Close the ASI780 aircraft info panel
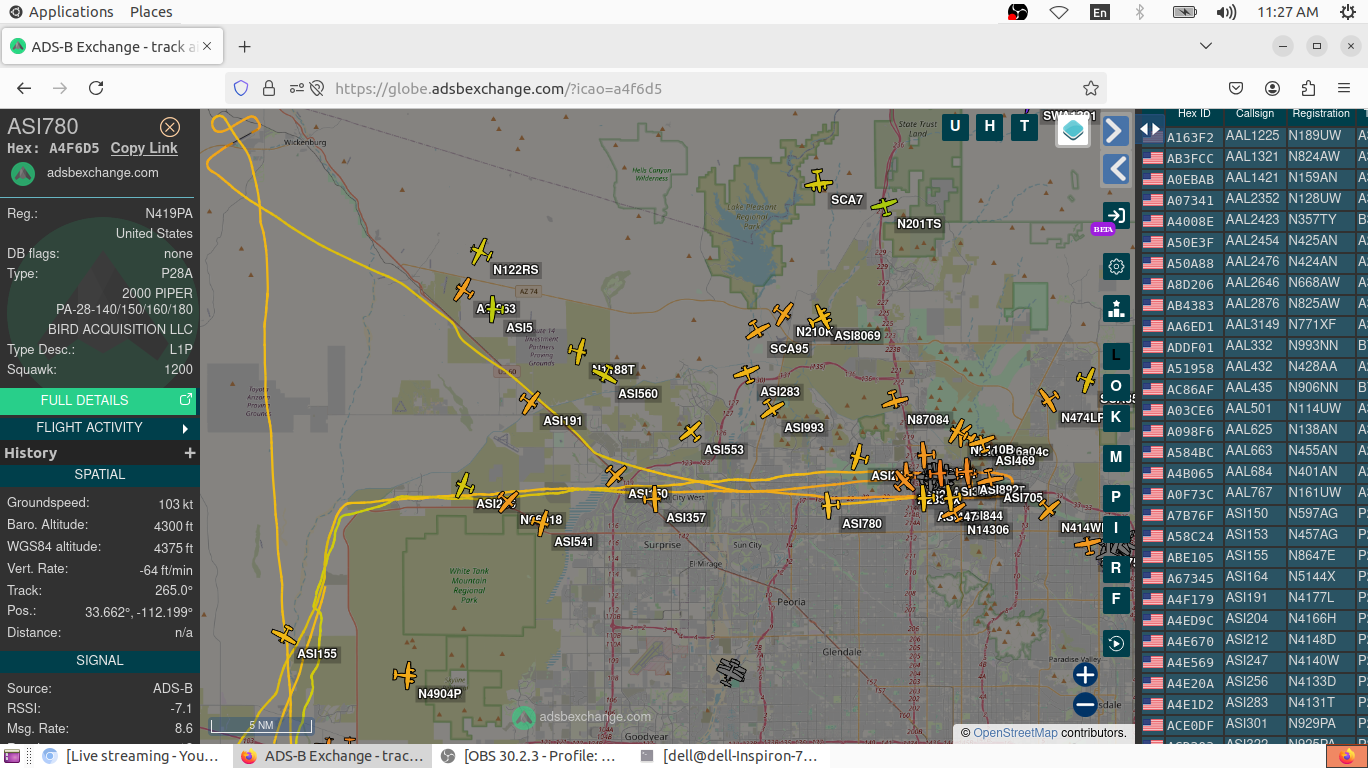 [x=170, y=127]
